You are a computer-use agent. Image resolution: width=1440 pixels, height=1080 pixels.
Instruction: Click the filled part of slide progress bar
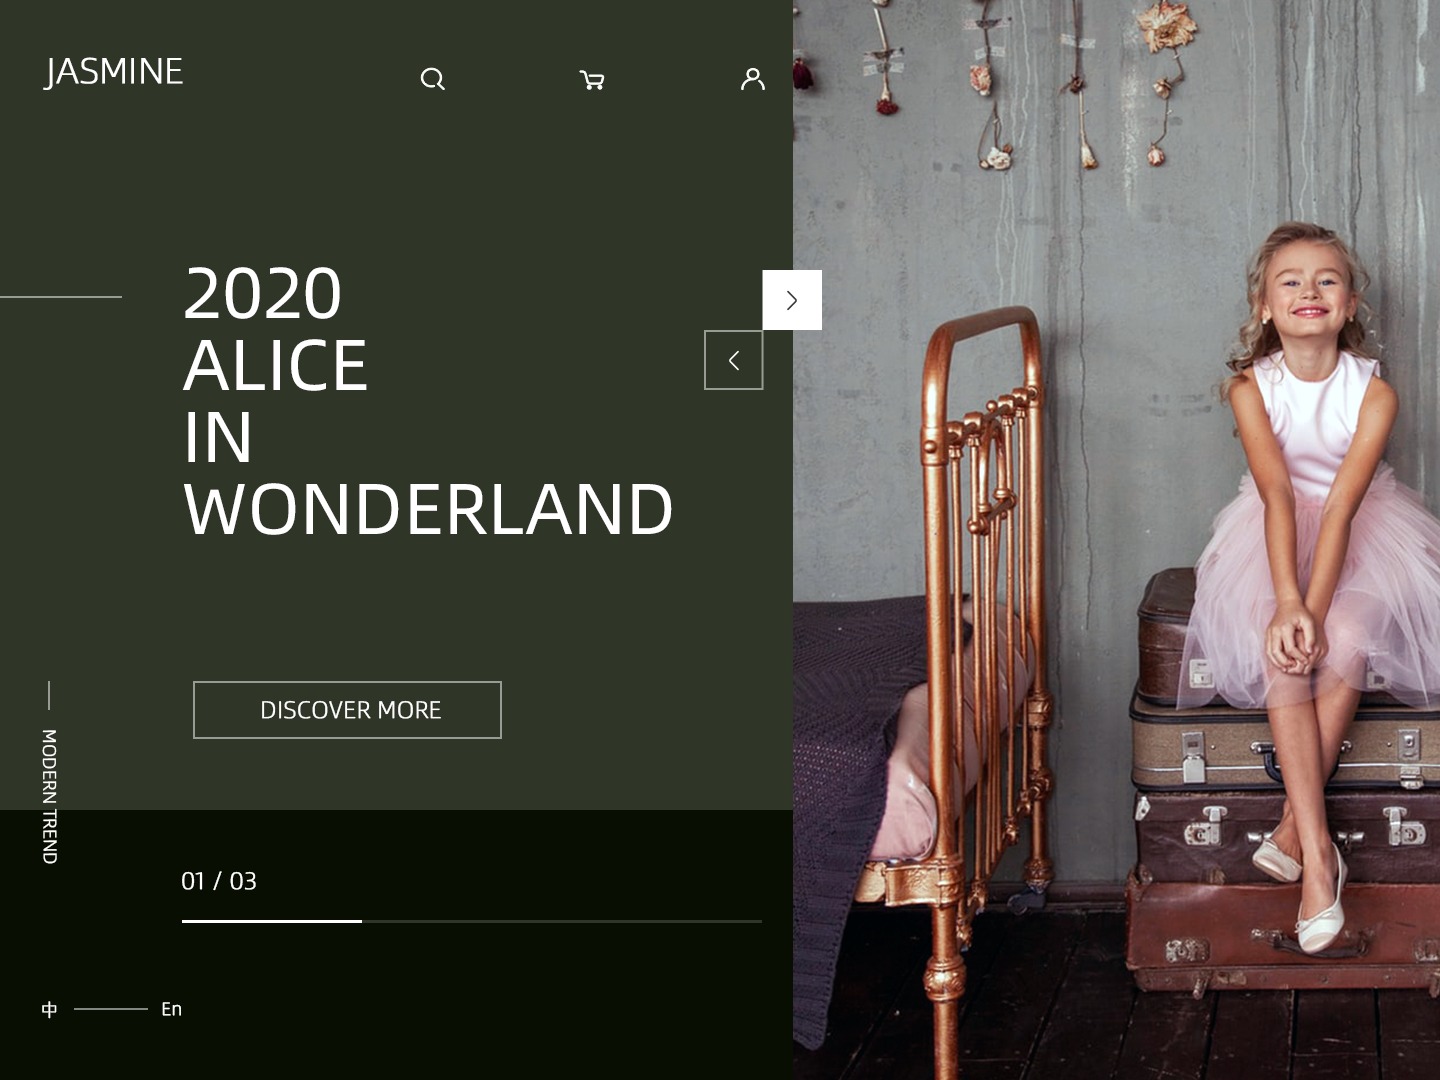pos(272,921)
